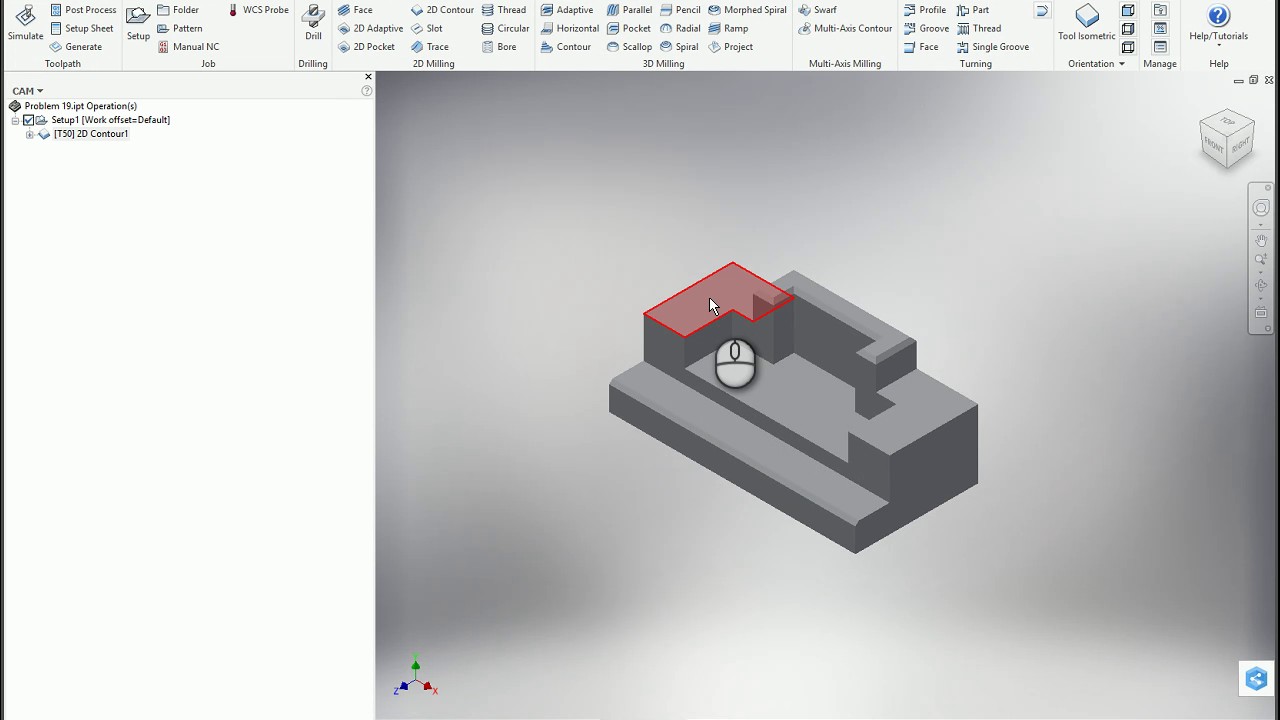This screenshot has width=1280, height=720.
Task: Select the 3D Pocket strategy
Action: click(629, 28)
